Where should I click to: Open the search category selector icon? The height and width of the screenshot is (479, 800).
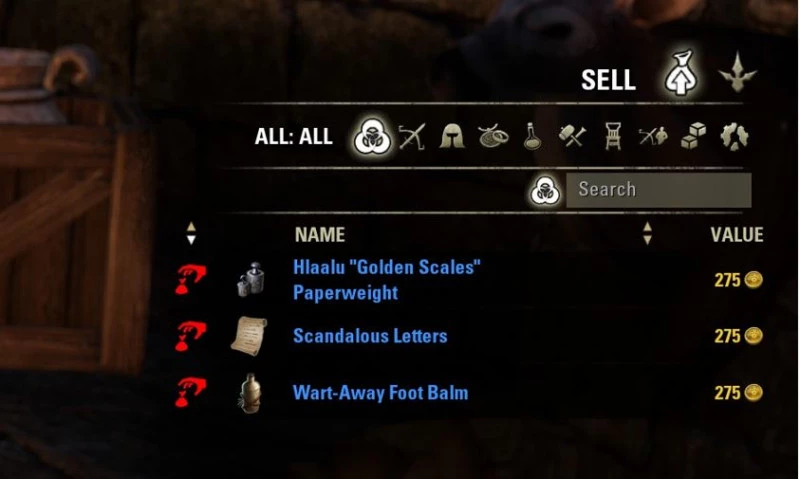[545, 190]
